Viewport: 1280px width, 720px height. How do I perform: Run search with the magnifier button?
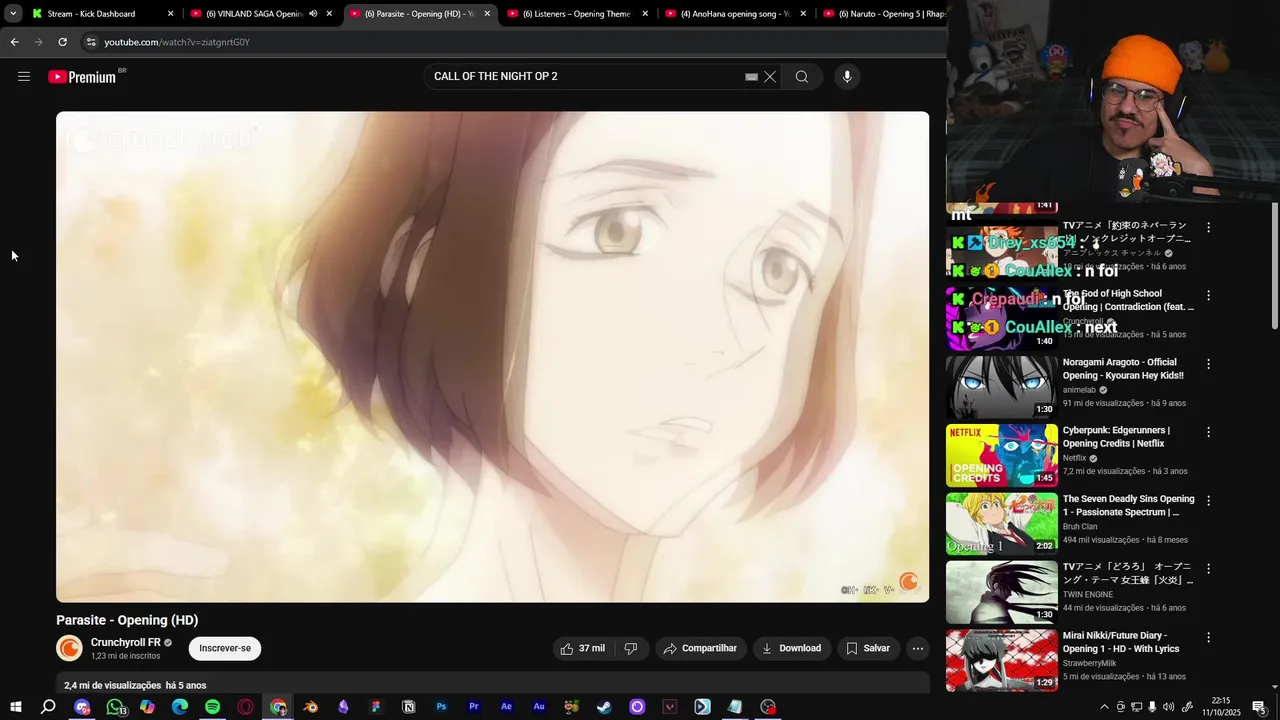pos(802,77)
